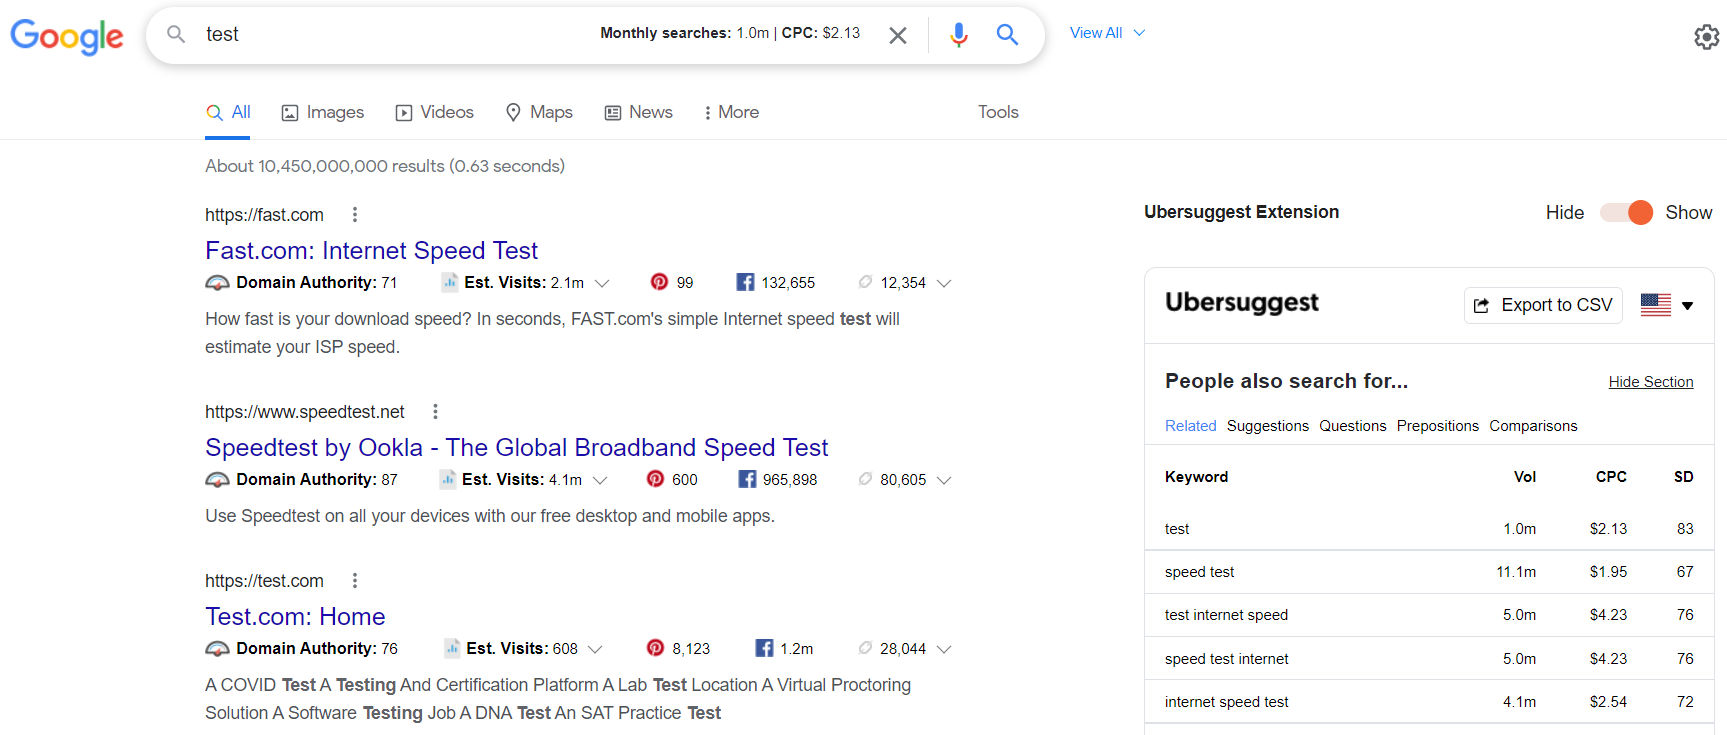This screenshot has height=735, width=1727.
Task: Open three-dot menu next to test.com URL
Action: coord(355,581)
